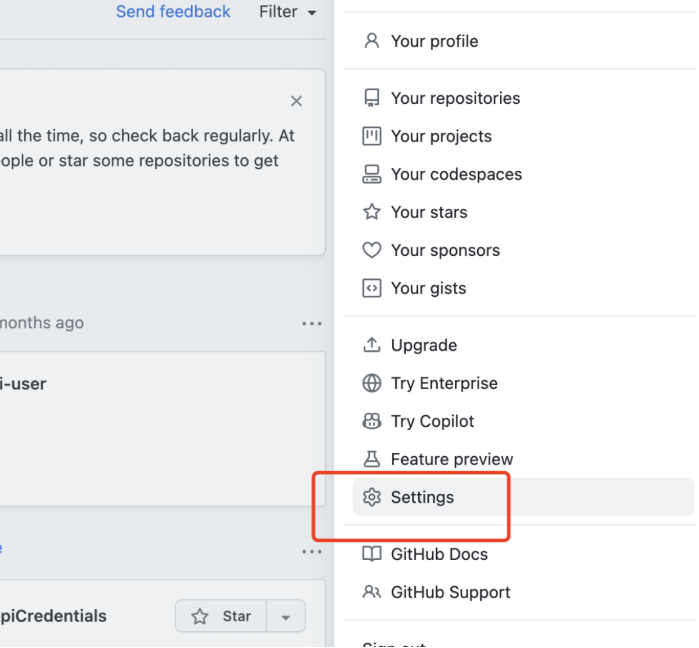
Task: Open the Try Copilot menu item
Action: tap(432, 421)
